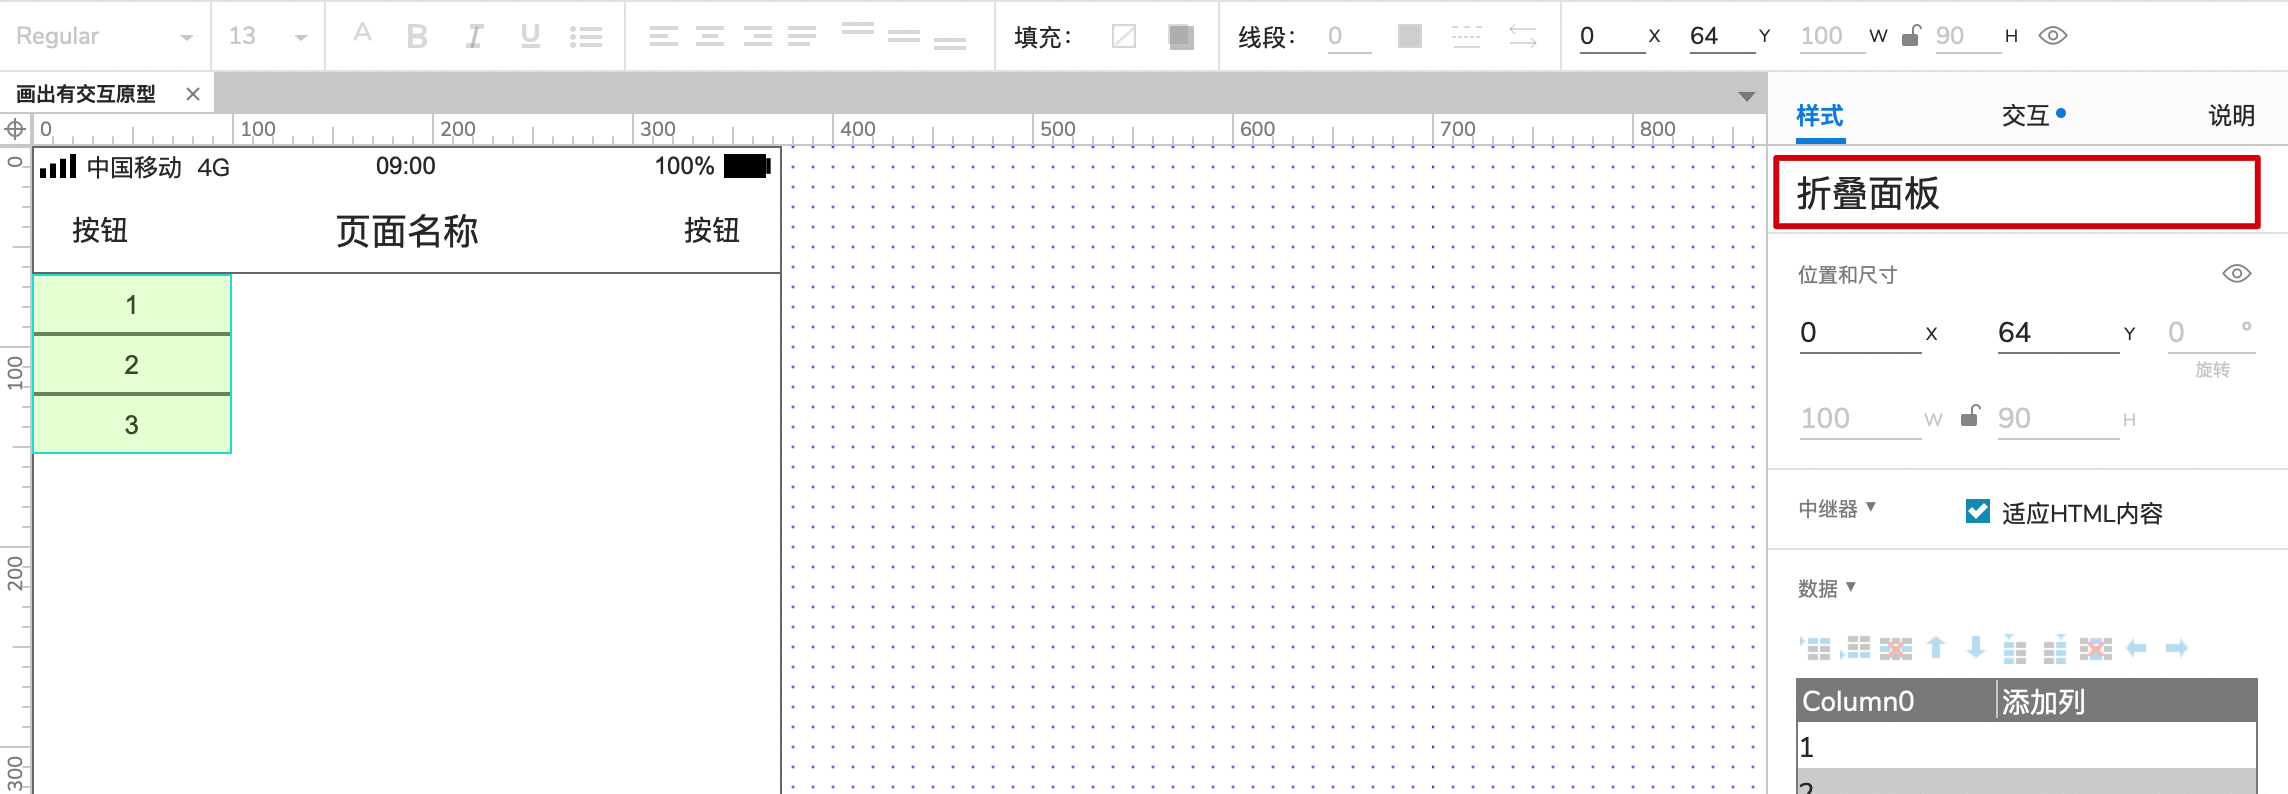Move row down in repeater data
Screen dimensions: 2288x794
(1976, 648)
